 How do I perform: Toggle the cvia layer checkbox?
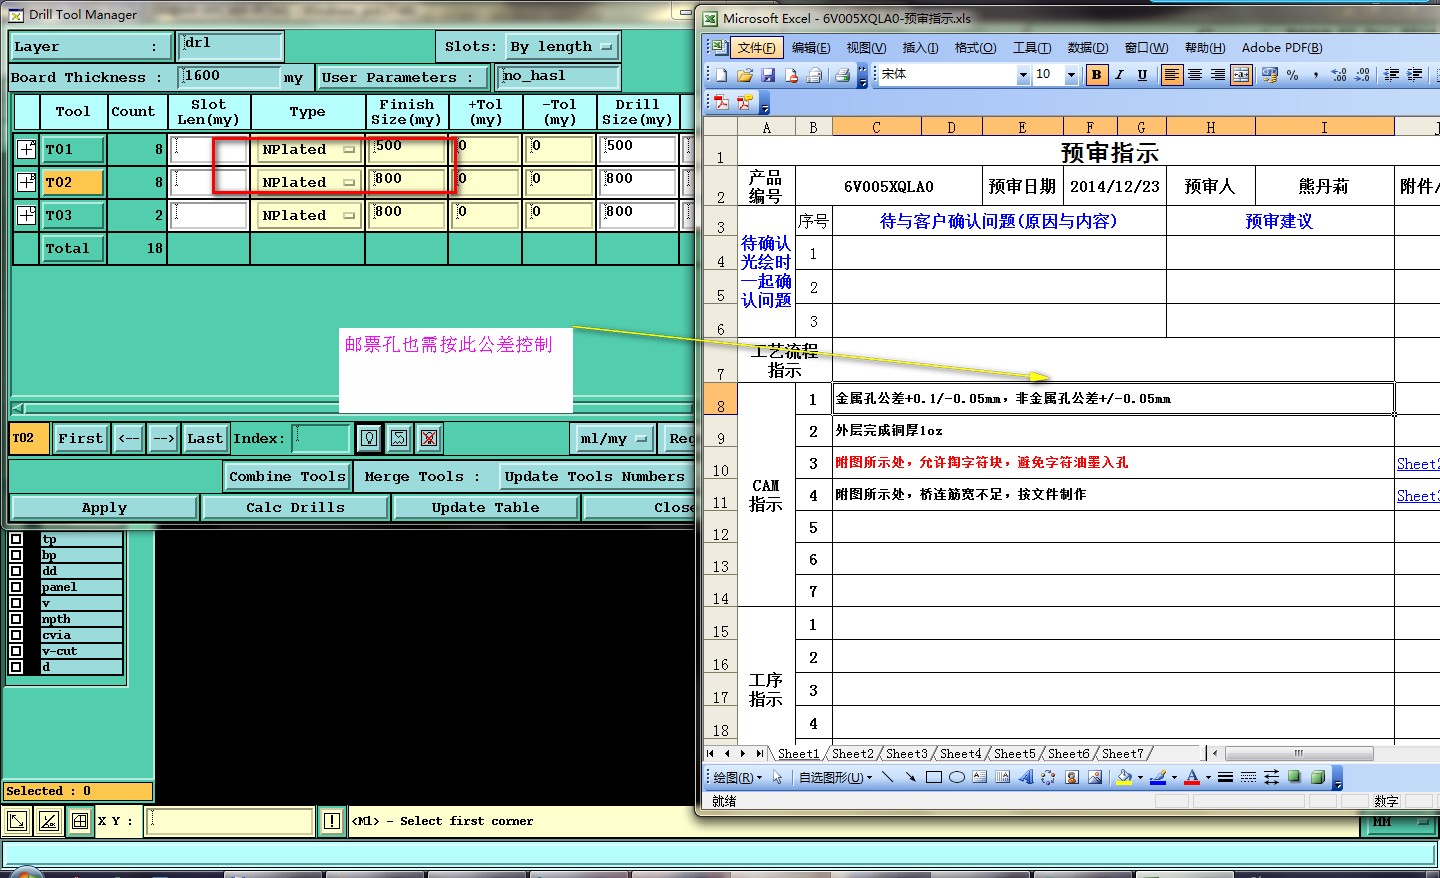tap(16, 635)
